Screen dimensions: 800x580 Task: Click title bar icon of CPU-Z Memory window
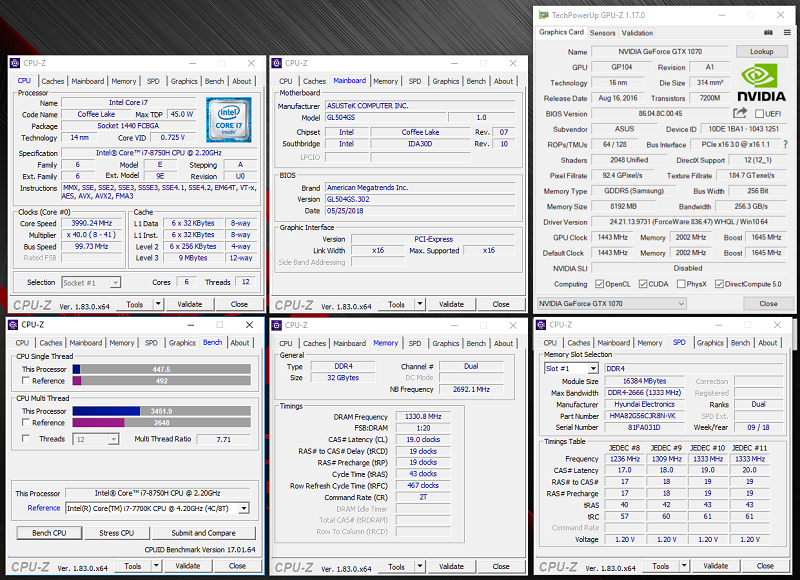[x=277, y=325]
